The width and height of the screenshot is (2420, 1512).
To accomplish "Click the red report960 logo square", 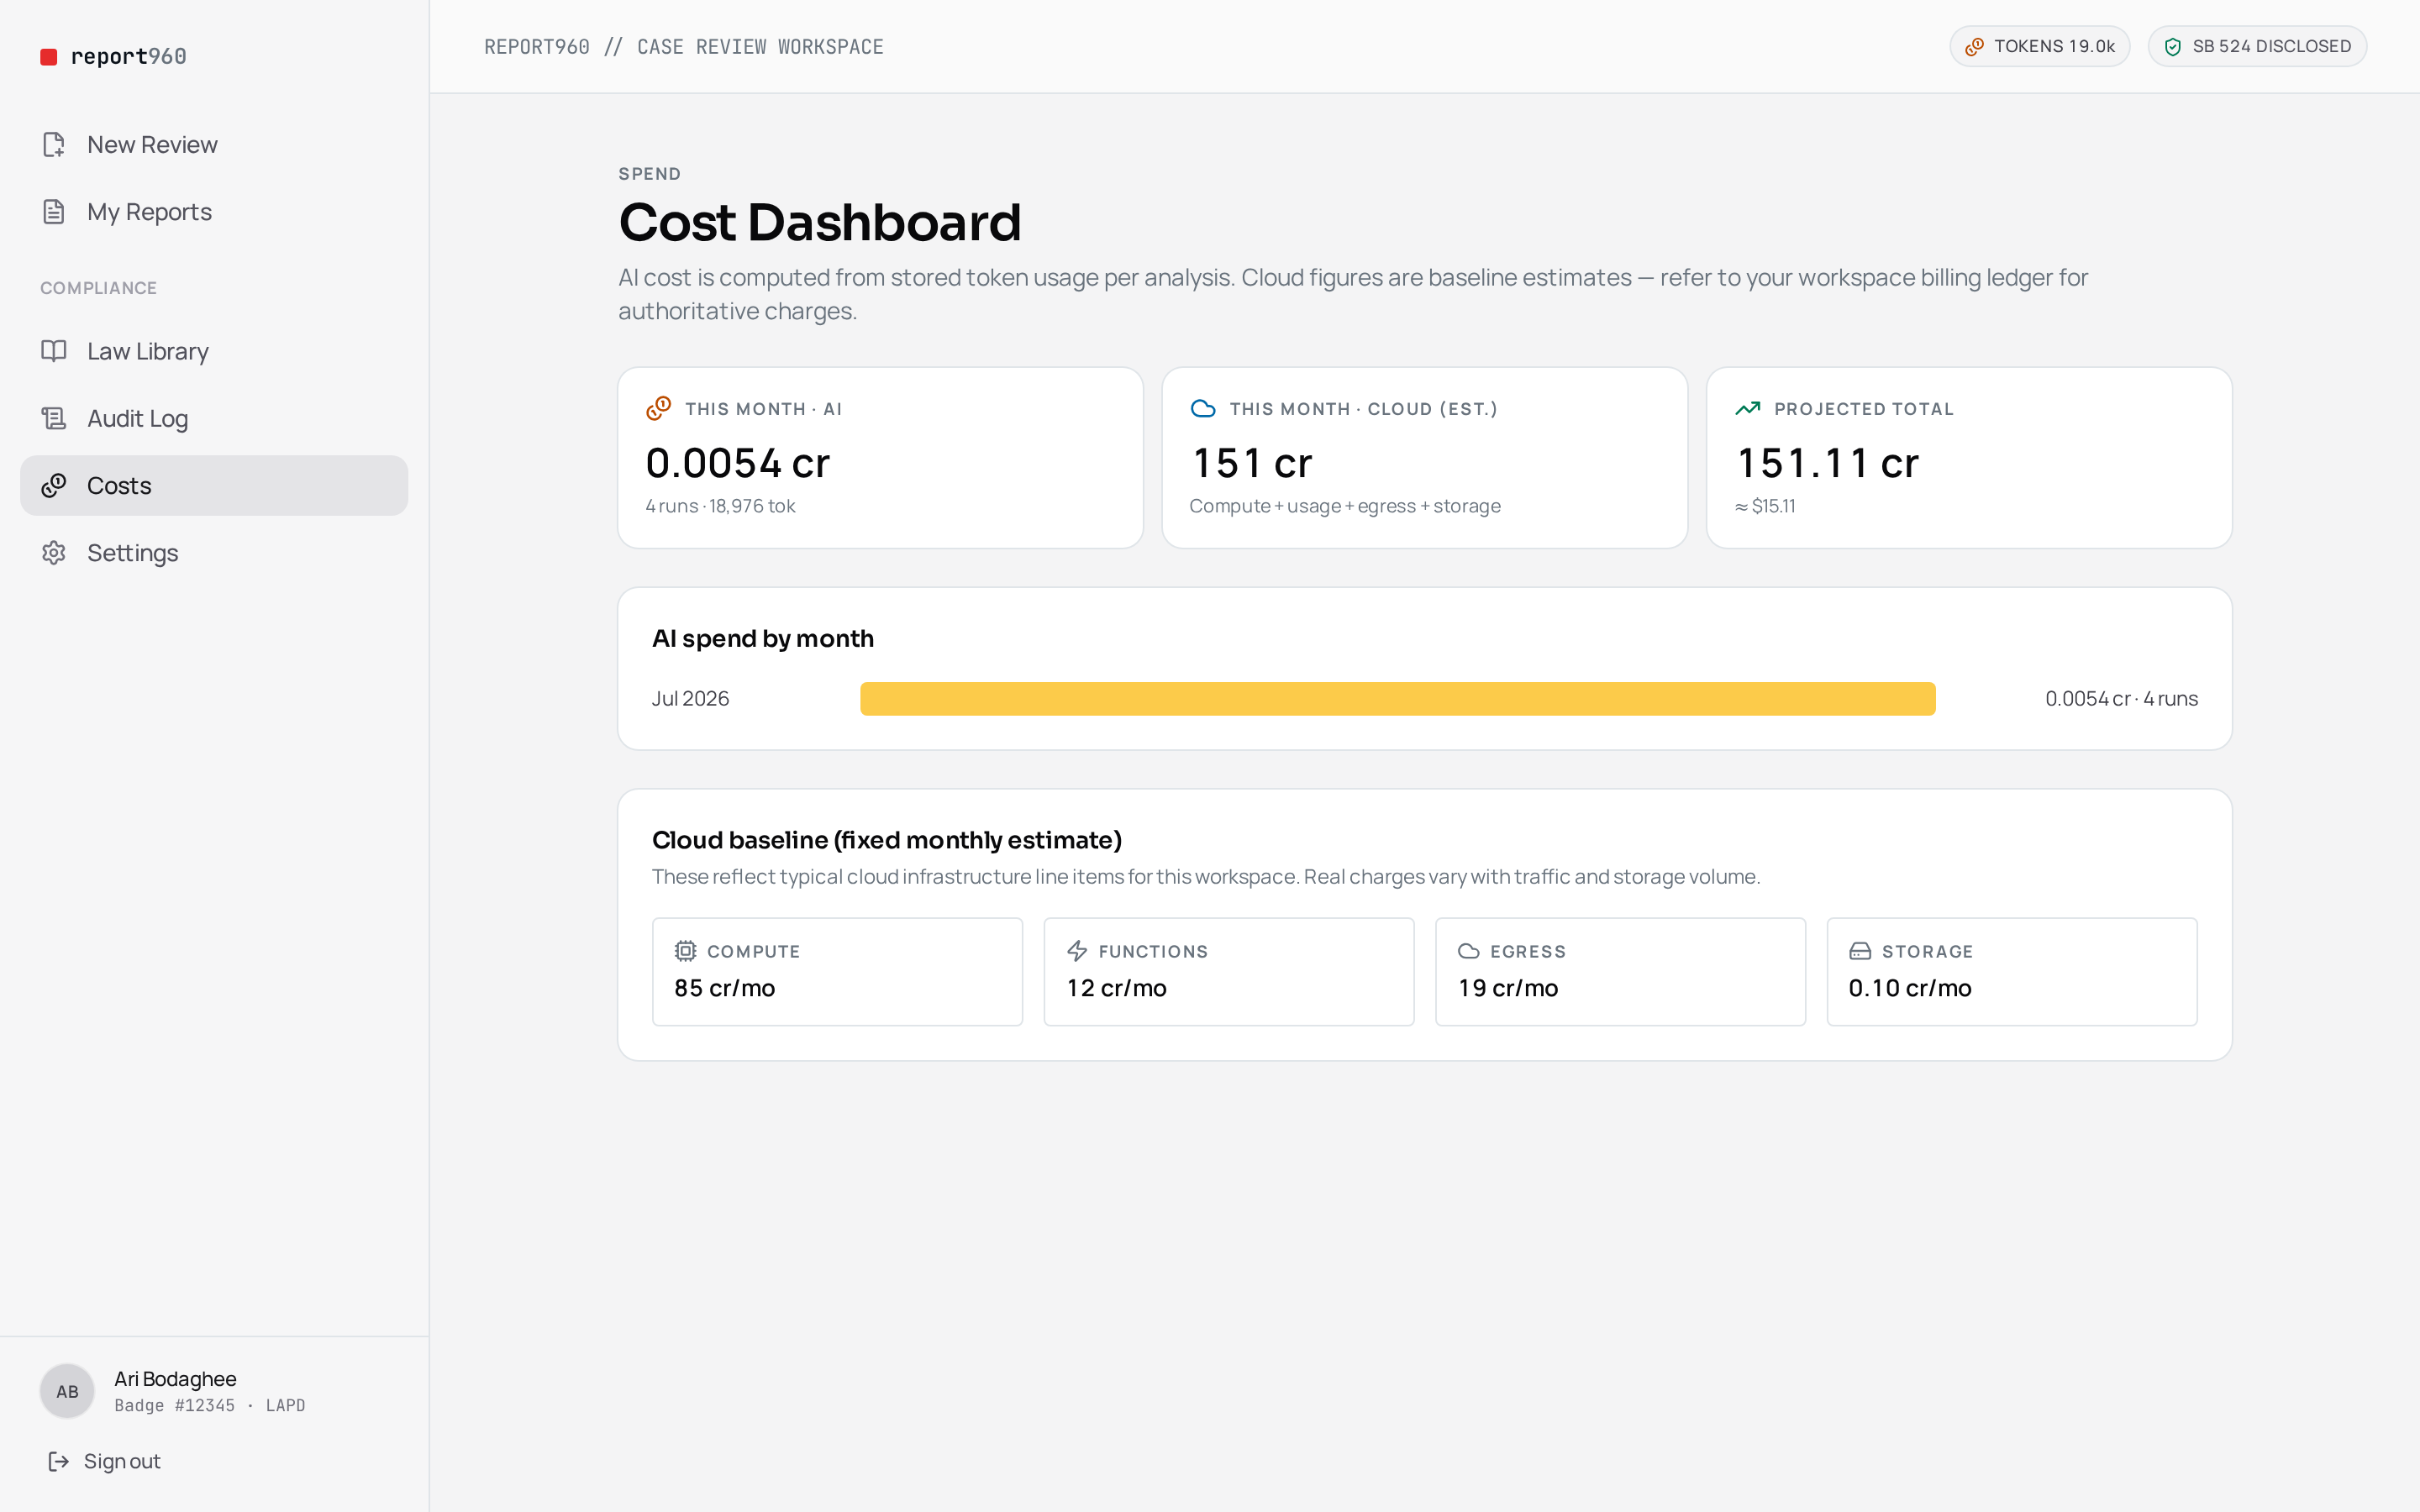I will point(48,57).
